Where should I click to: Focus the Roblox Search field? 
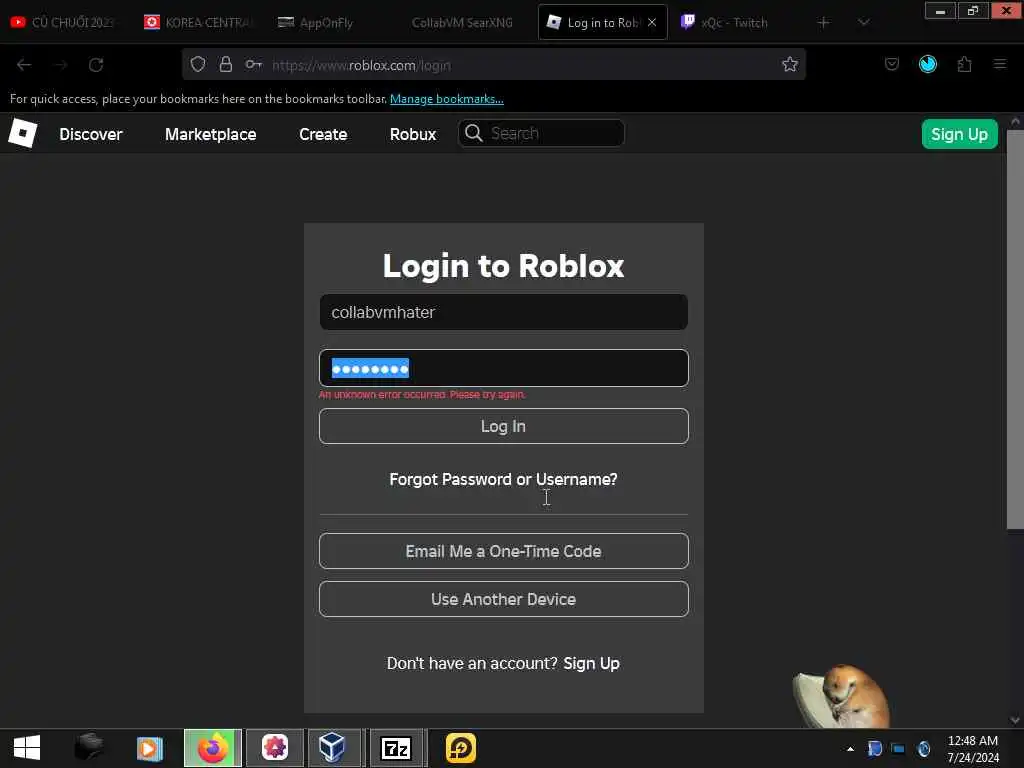pyautogui.click(x=541, y=133)
